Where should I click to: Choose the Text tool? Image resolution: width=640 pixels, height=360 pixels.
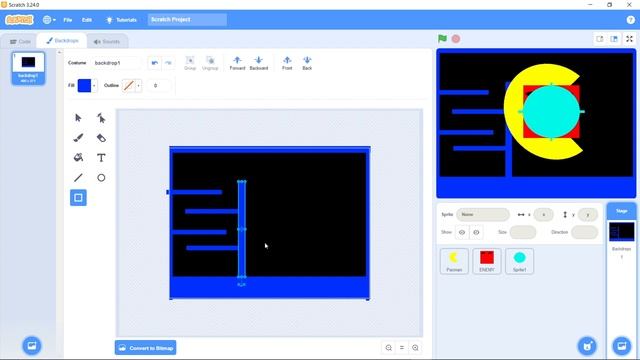101,158
